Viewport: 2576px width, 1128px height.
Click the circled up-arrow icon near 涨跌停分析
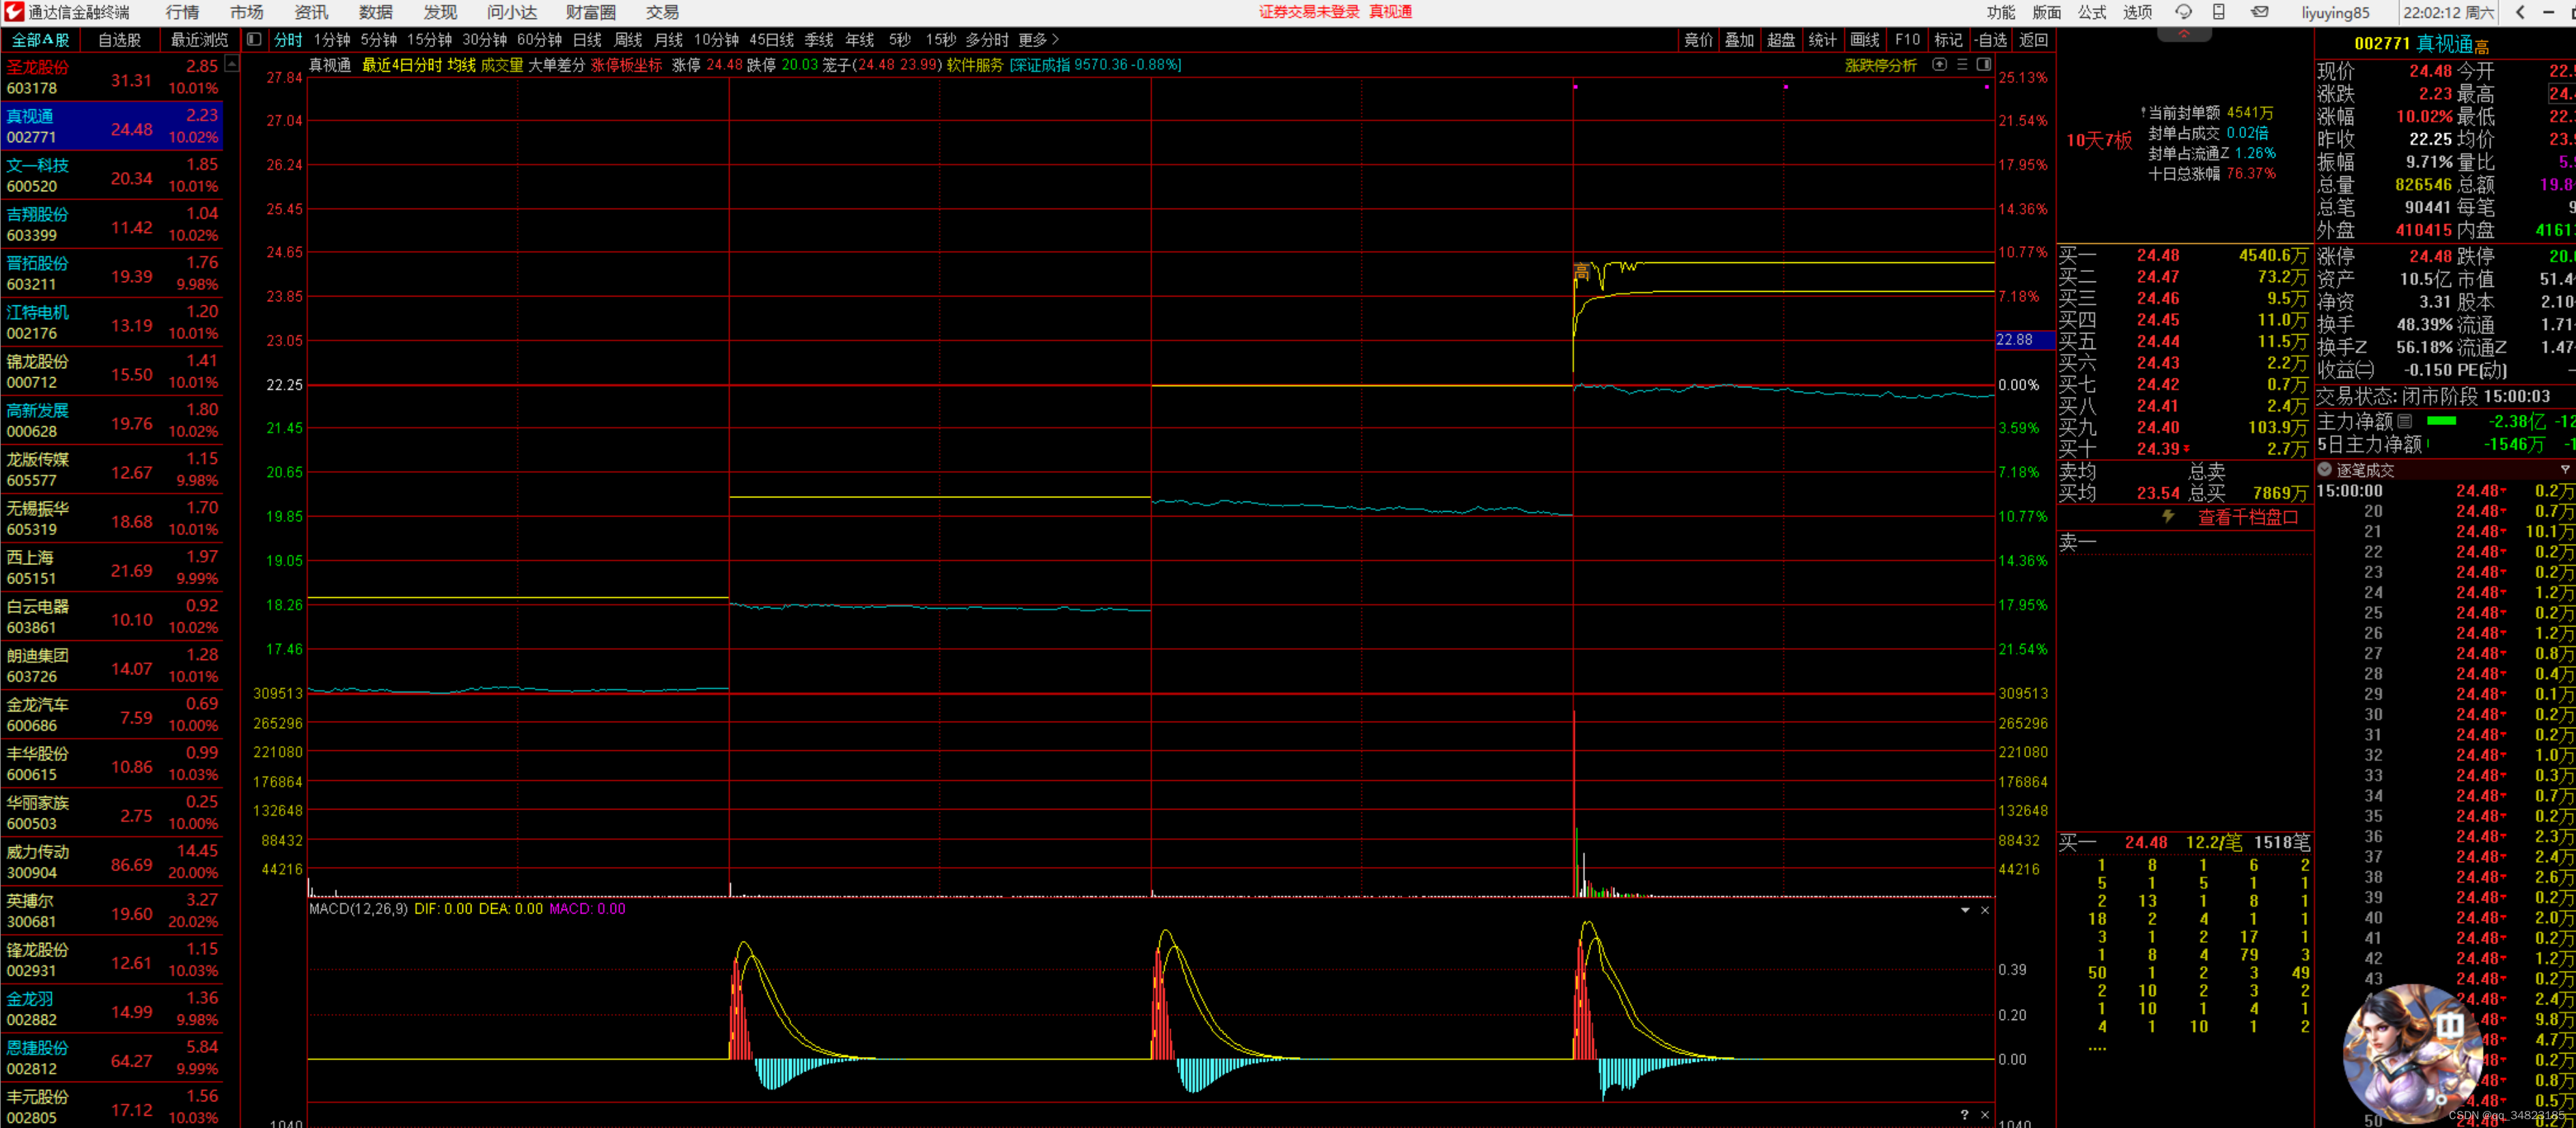pos(1940,65)
